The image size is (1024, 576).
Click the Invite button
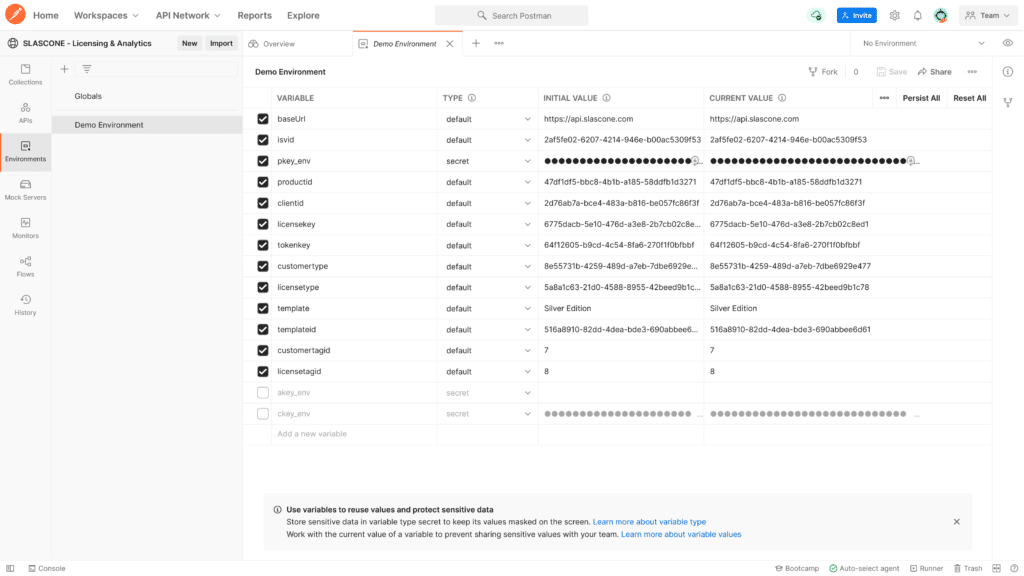pyautogui.click(x=857, y=15)
